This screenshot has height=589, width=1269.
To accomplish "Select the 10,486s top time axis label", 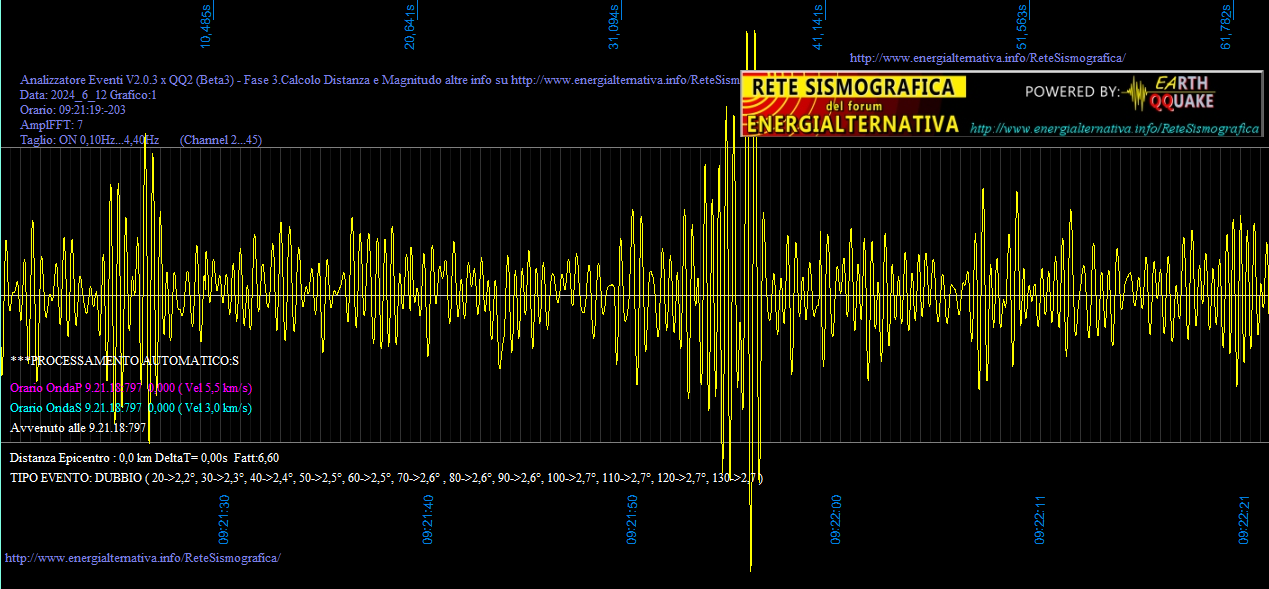I will (206, 27).
